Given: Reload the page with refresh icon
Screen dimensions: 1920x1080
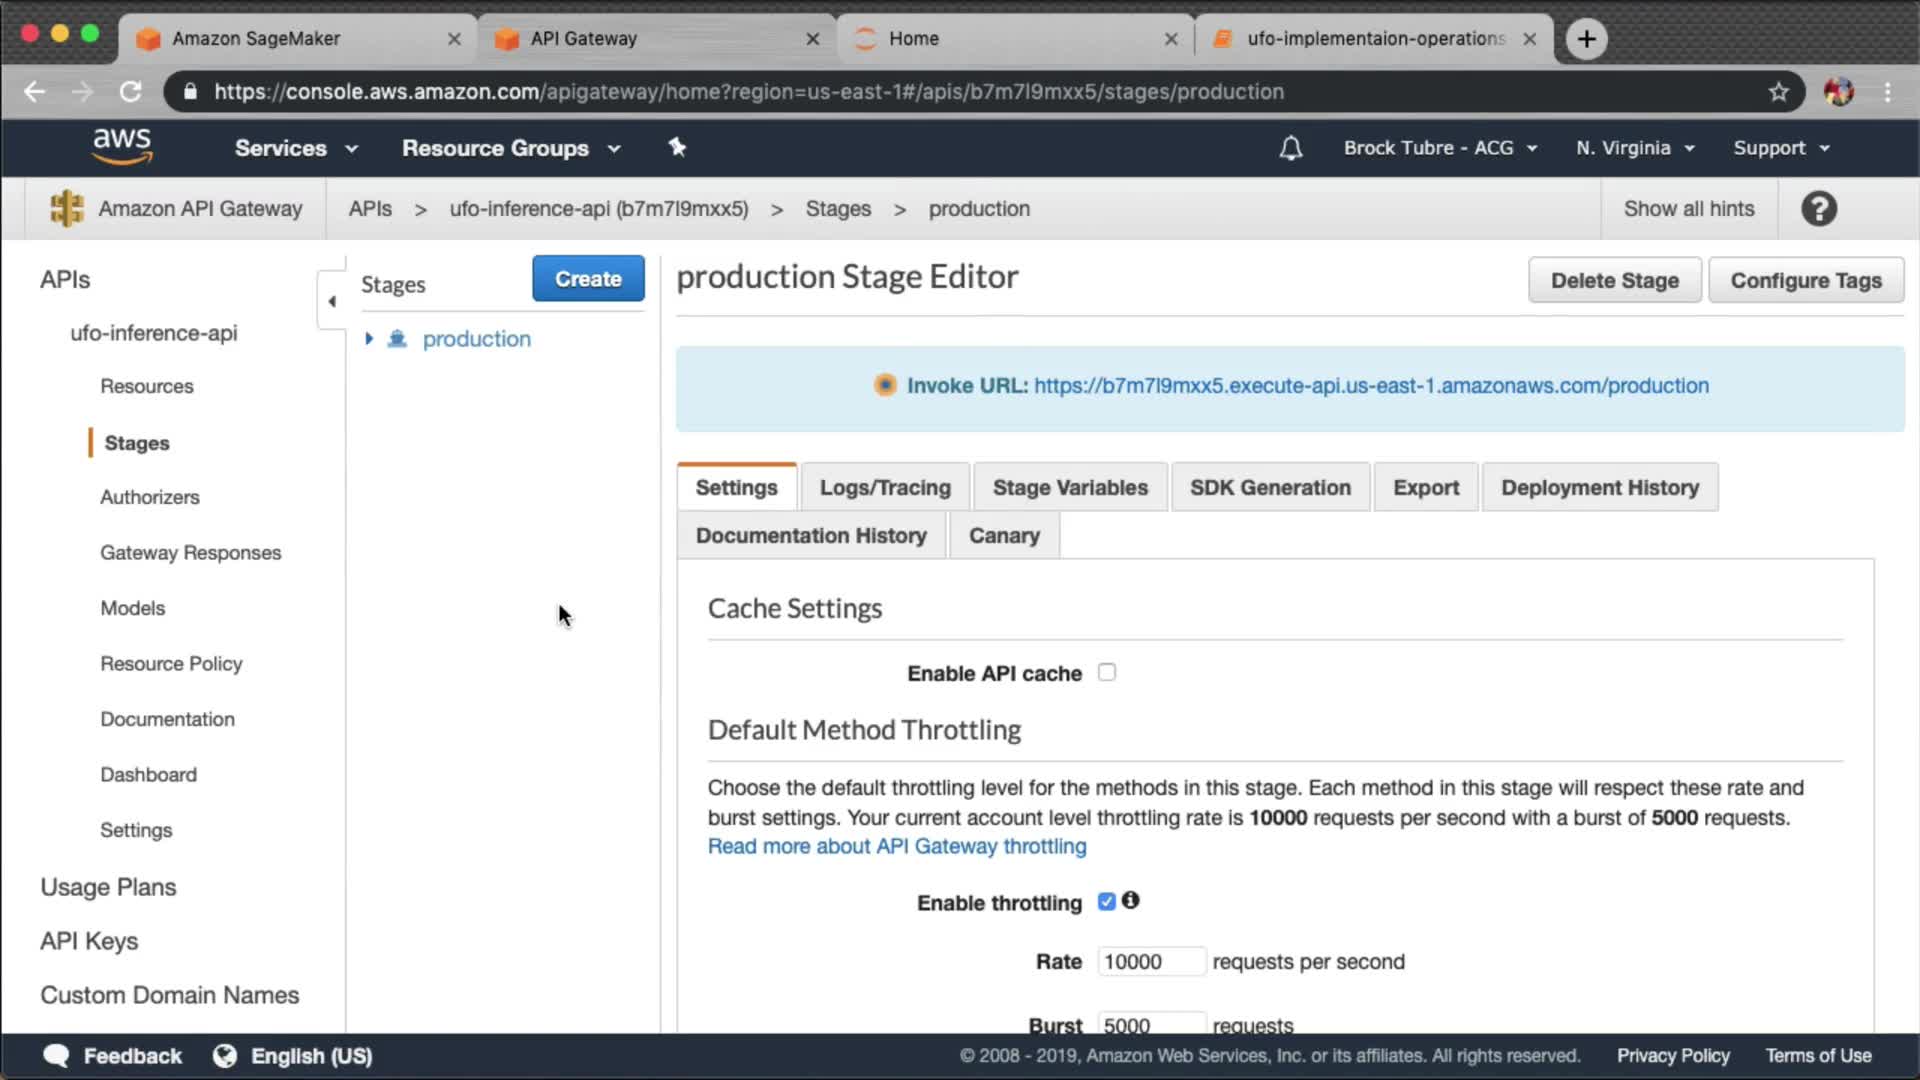Looking at the screenshot, I should click(x=130, y=92).
